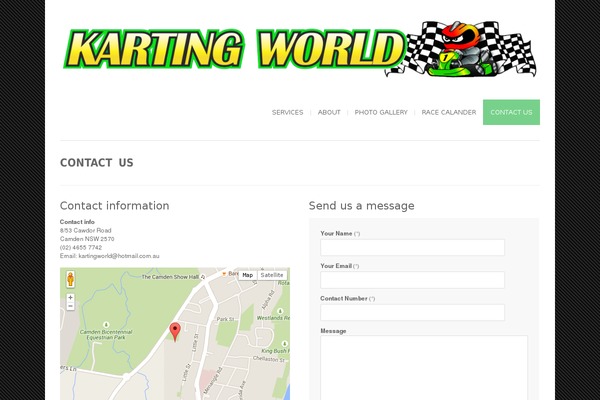Select the Map view toggle

(248, 275)
